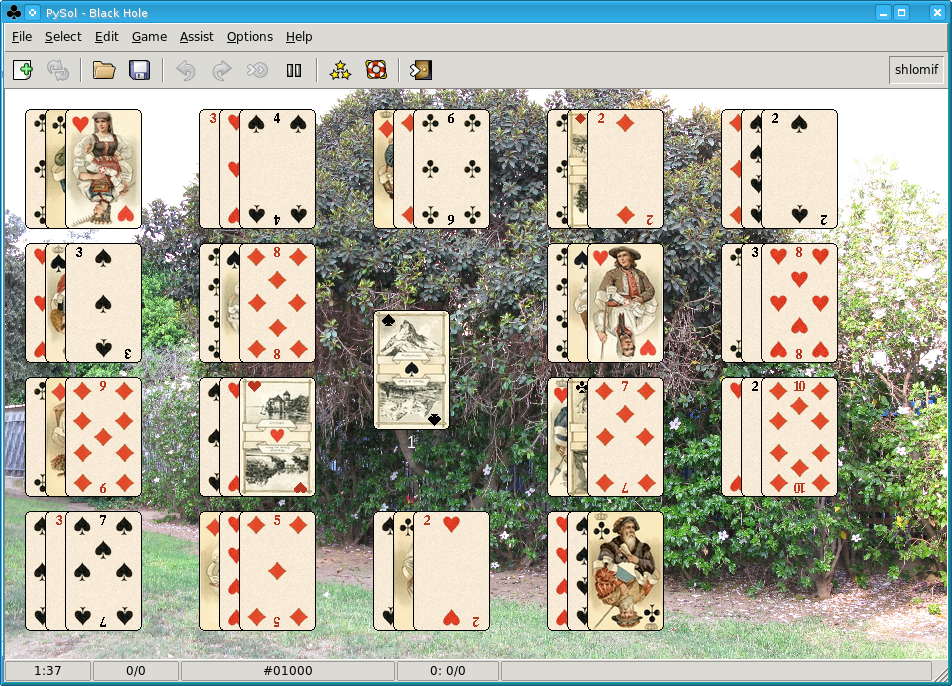Click the autodrop toolbar icon
The width and height of the screenshot is (952, 686).
pos(257,70)
